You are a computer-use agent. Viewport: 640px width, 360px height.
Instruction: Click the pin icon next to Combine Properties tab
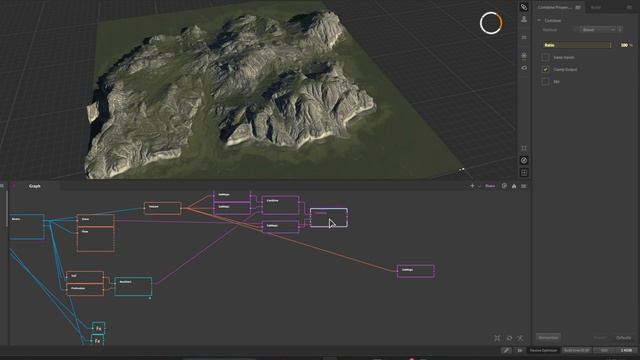[x=578, y=7]
